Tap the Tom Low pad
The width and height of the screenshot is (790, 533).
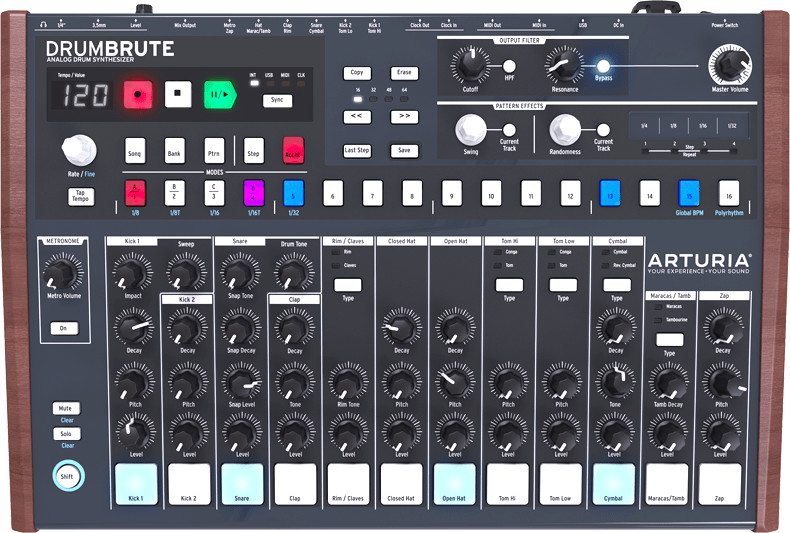[561, 484]
